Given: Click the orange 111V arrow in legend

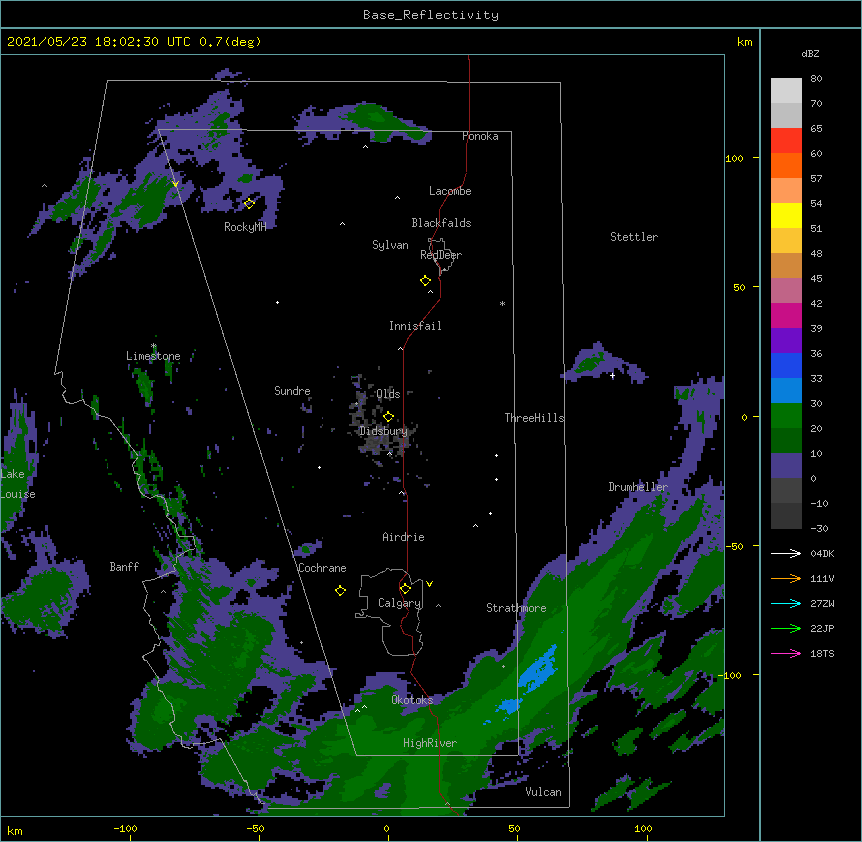Looking at the screenshot, I should [x=786, y=578].
